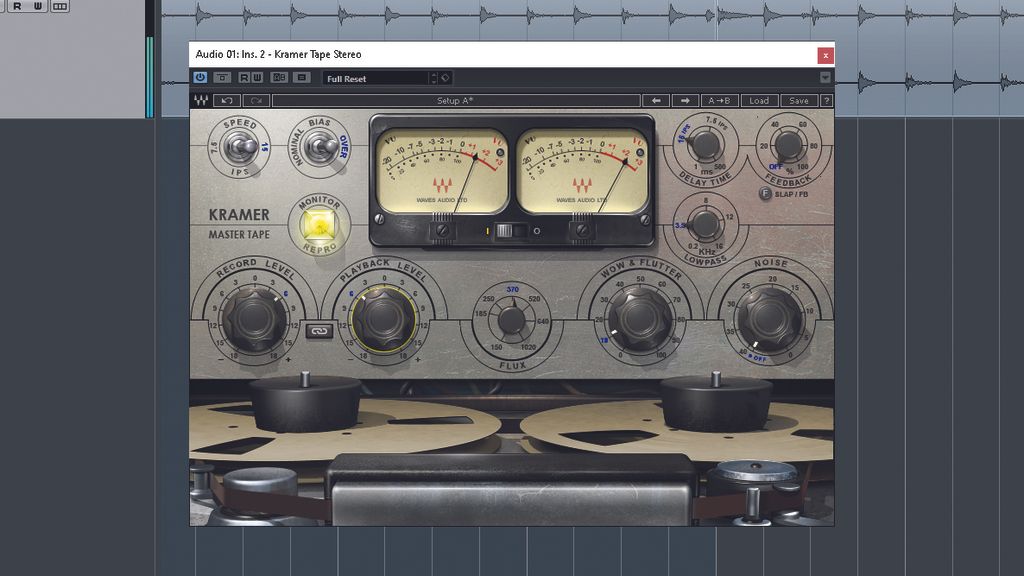This screenshot has height=576, width=1024.
Task: Expand the dropdown at the header's right edge
Action: click(826, 79)
